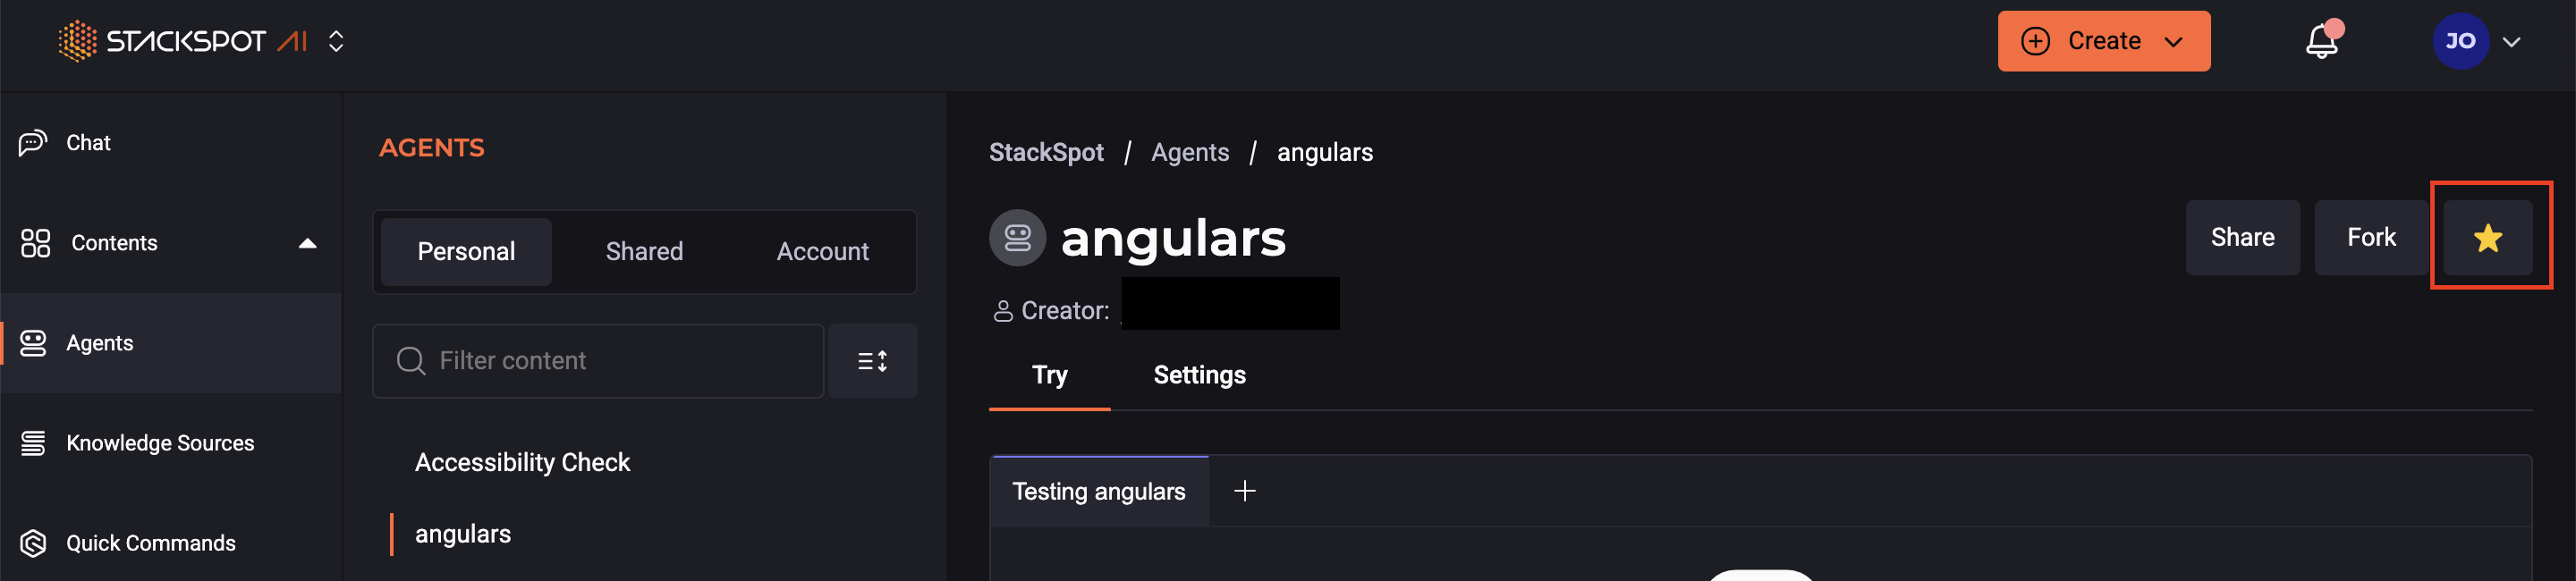Click the angulars agent robot icon
Image resolution: width=2576 pixels, height=581 pixels.
click(1017, 238)
